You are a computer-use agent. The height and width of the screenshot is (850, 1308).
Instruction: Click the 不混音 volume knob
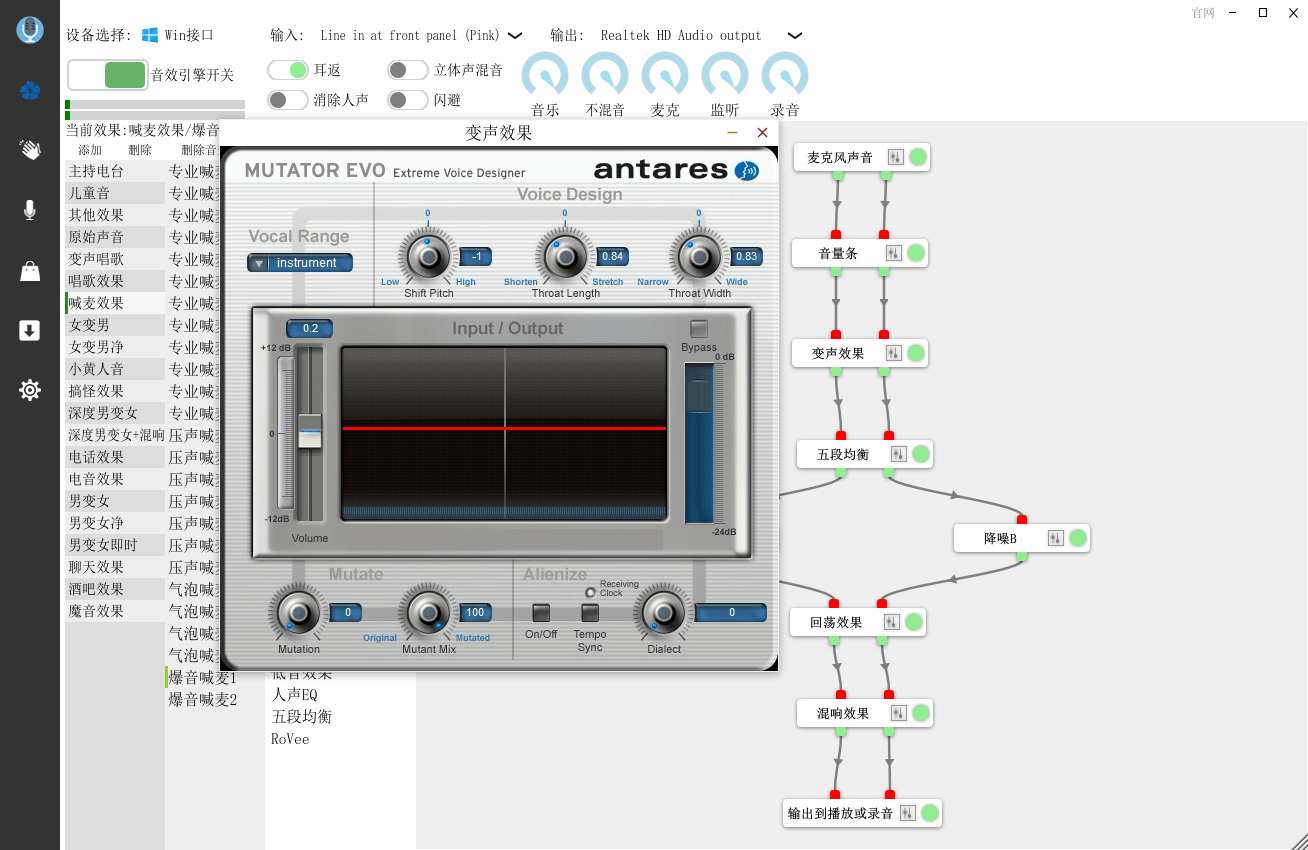(x=605, y=76)
